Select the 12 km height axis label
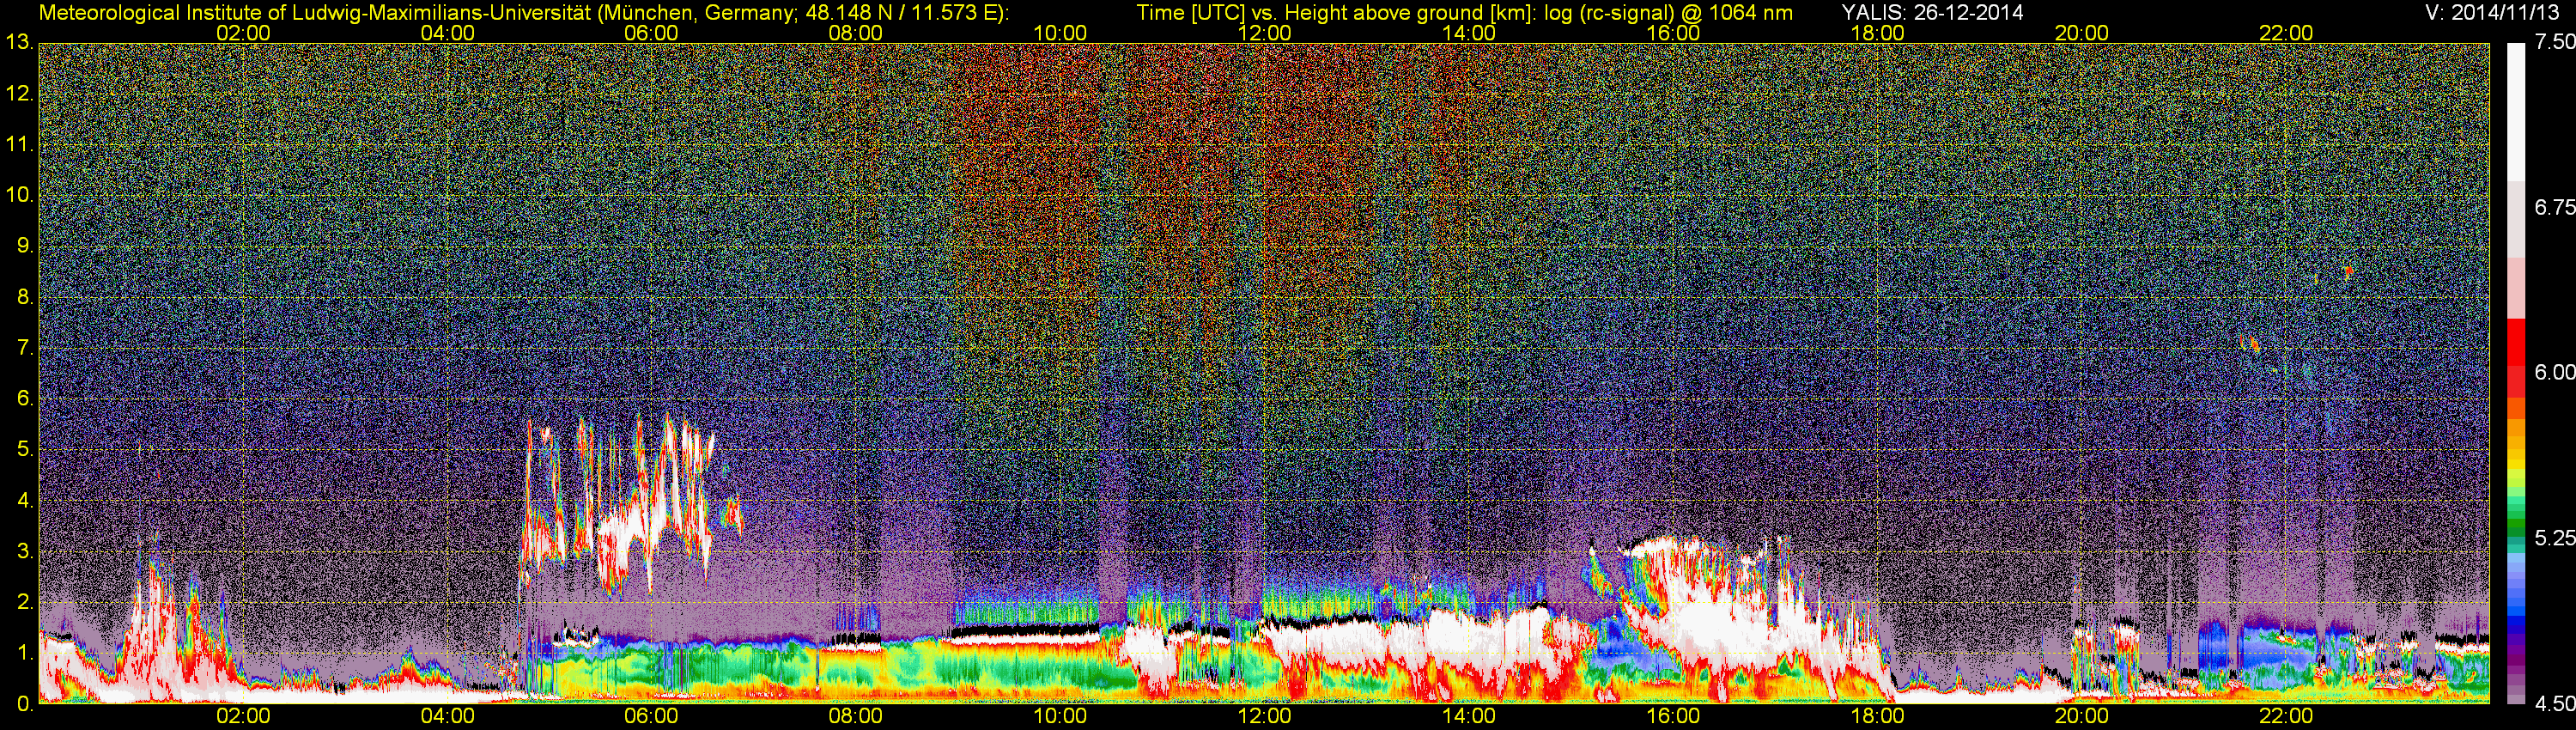The width and height of the screenshot is (2576, 730). pos(19,94)
